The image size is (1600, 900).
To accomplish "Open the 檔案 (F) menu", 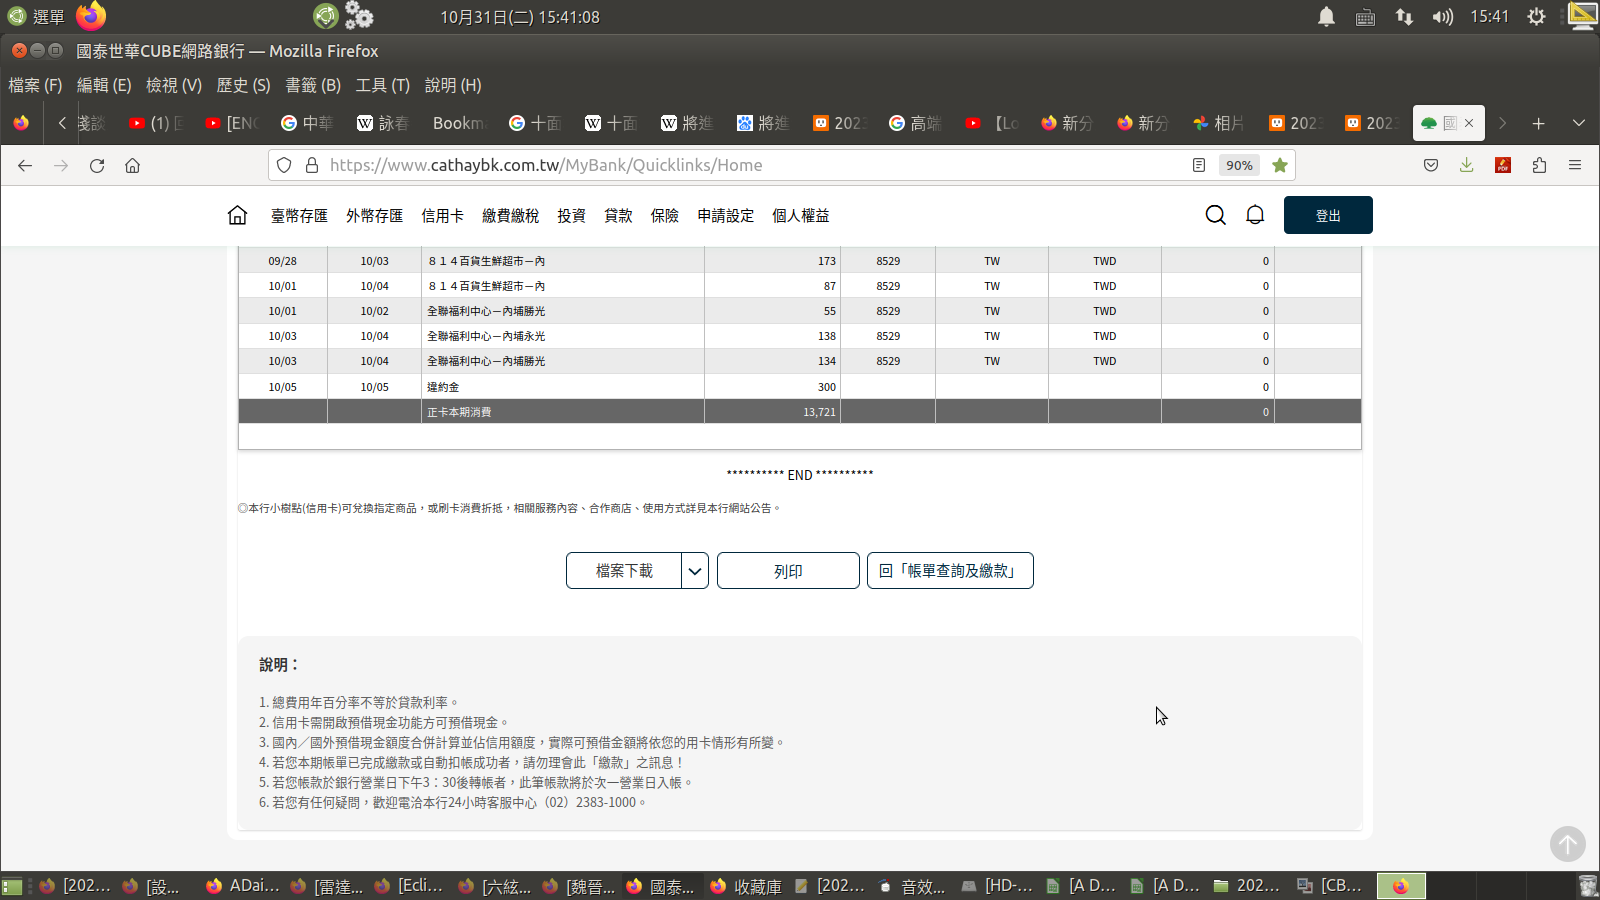I will click(x=35, y=85).
